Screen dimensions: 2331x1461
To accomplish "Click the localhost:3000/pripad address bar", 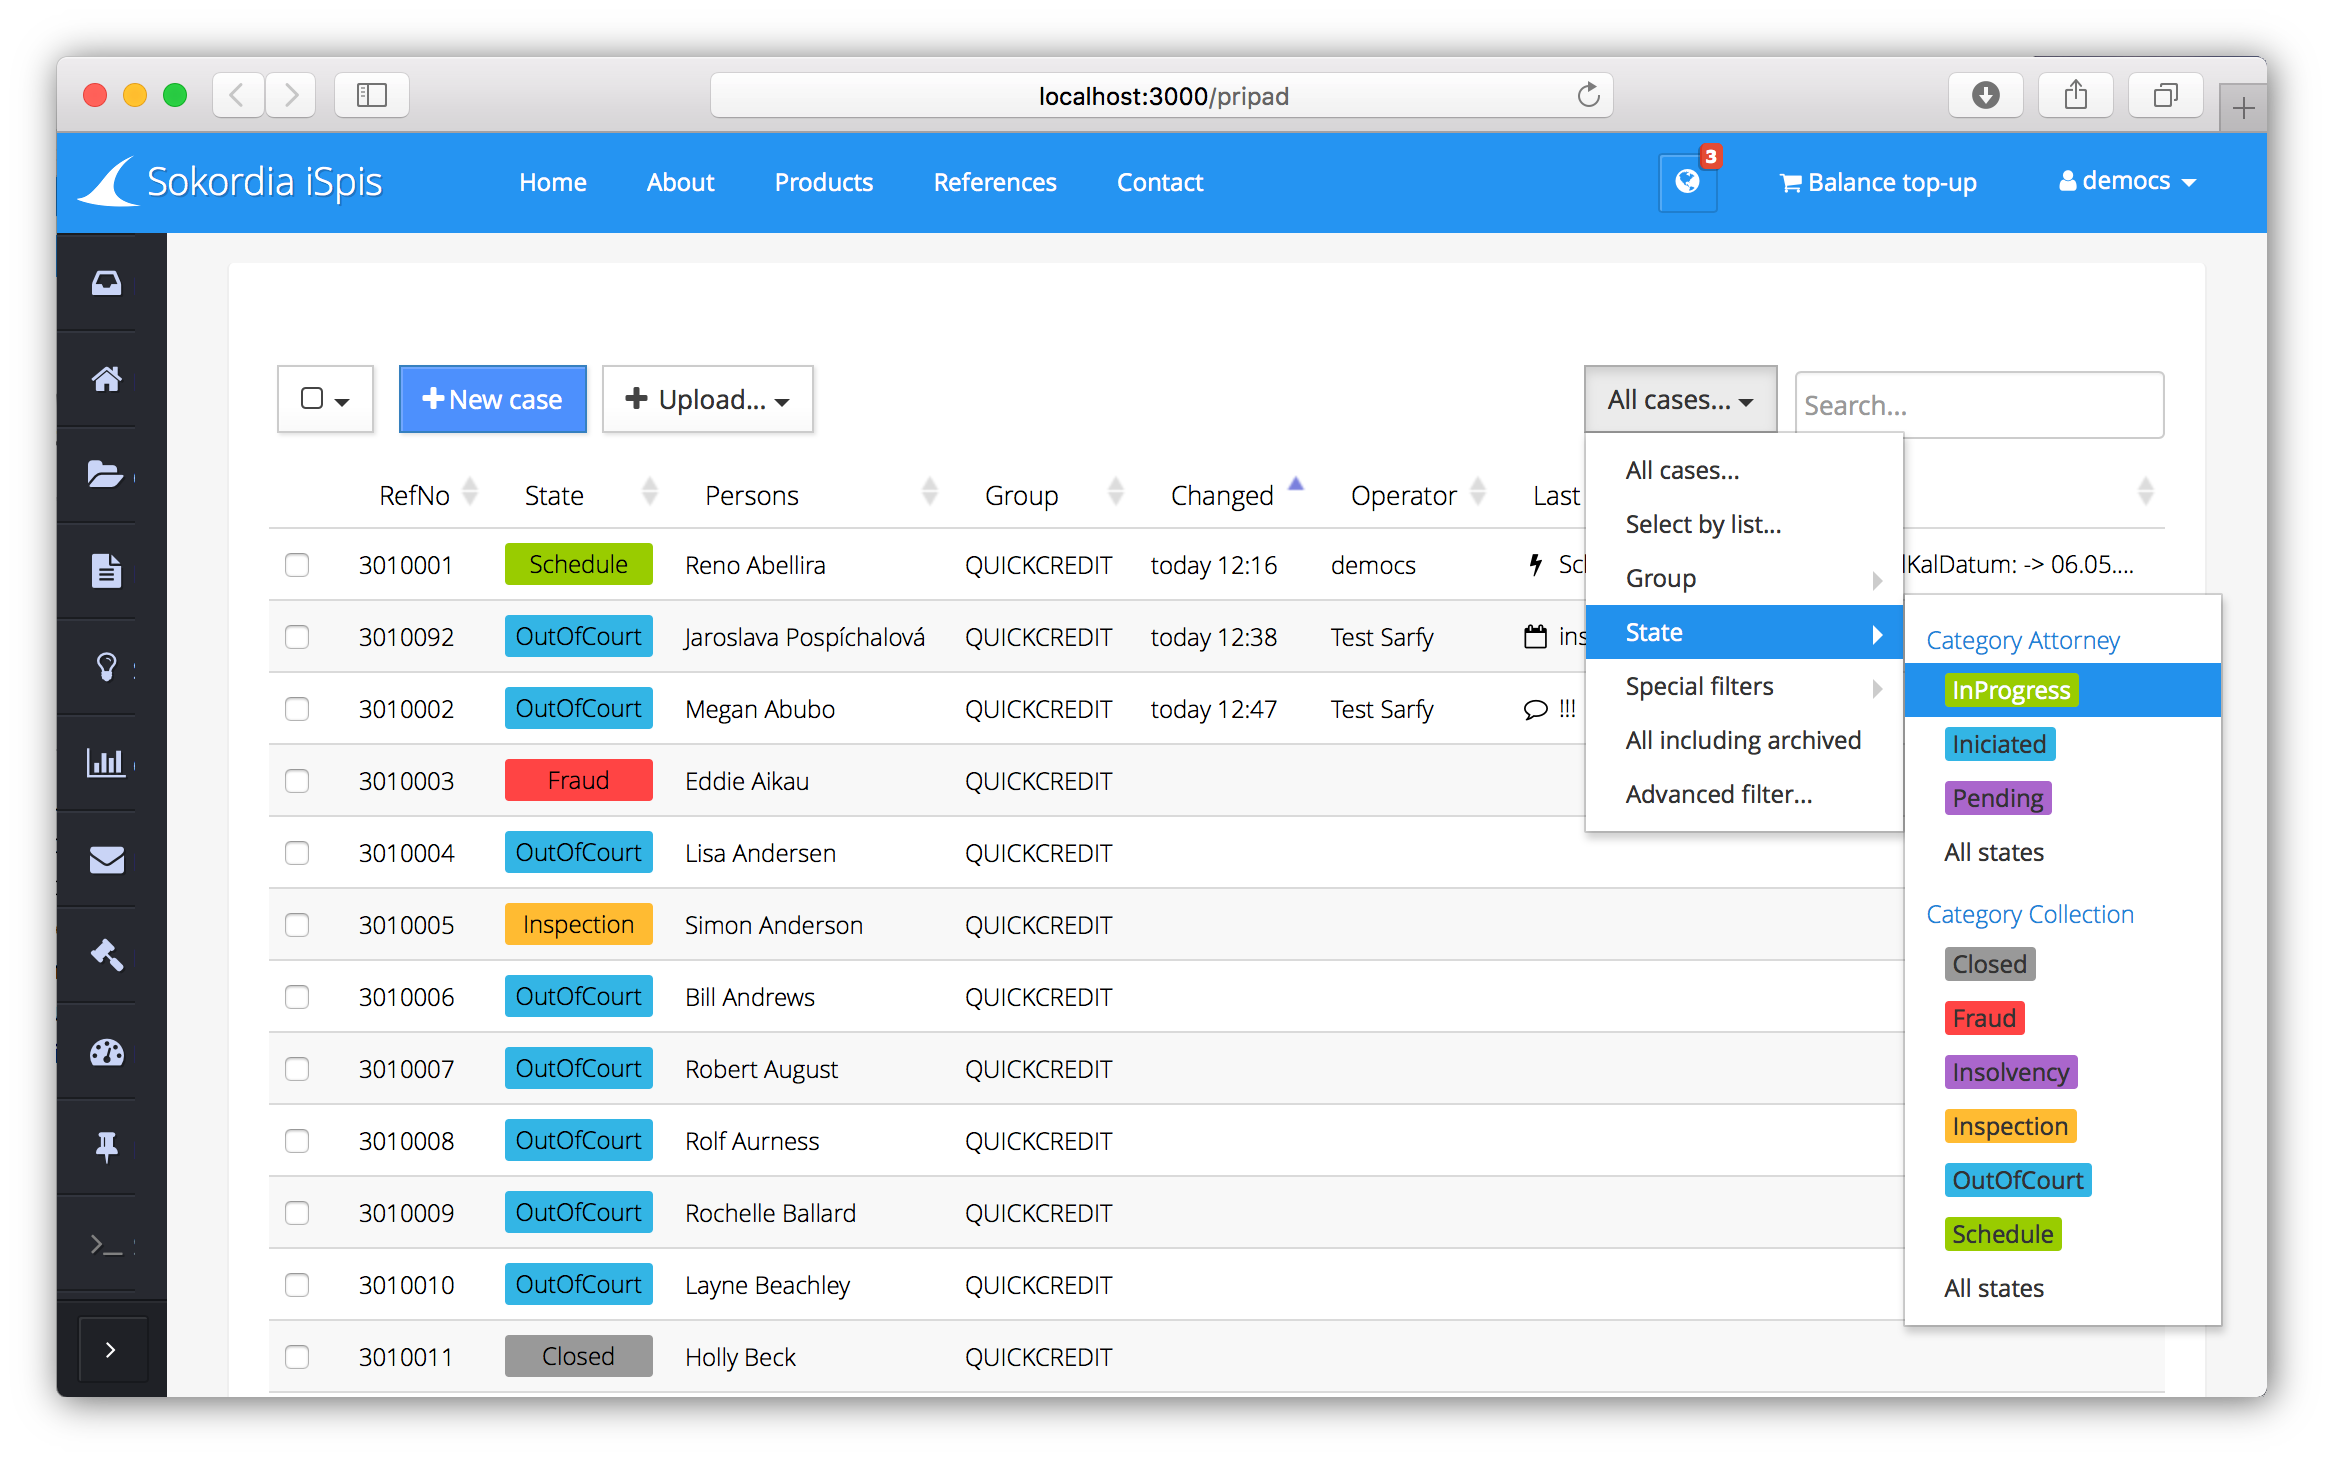I will point(1162,96).
